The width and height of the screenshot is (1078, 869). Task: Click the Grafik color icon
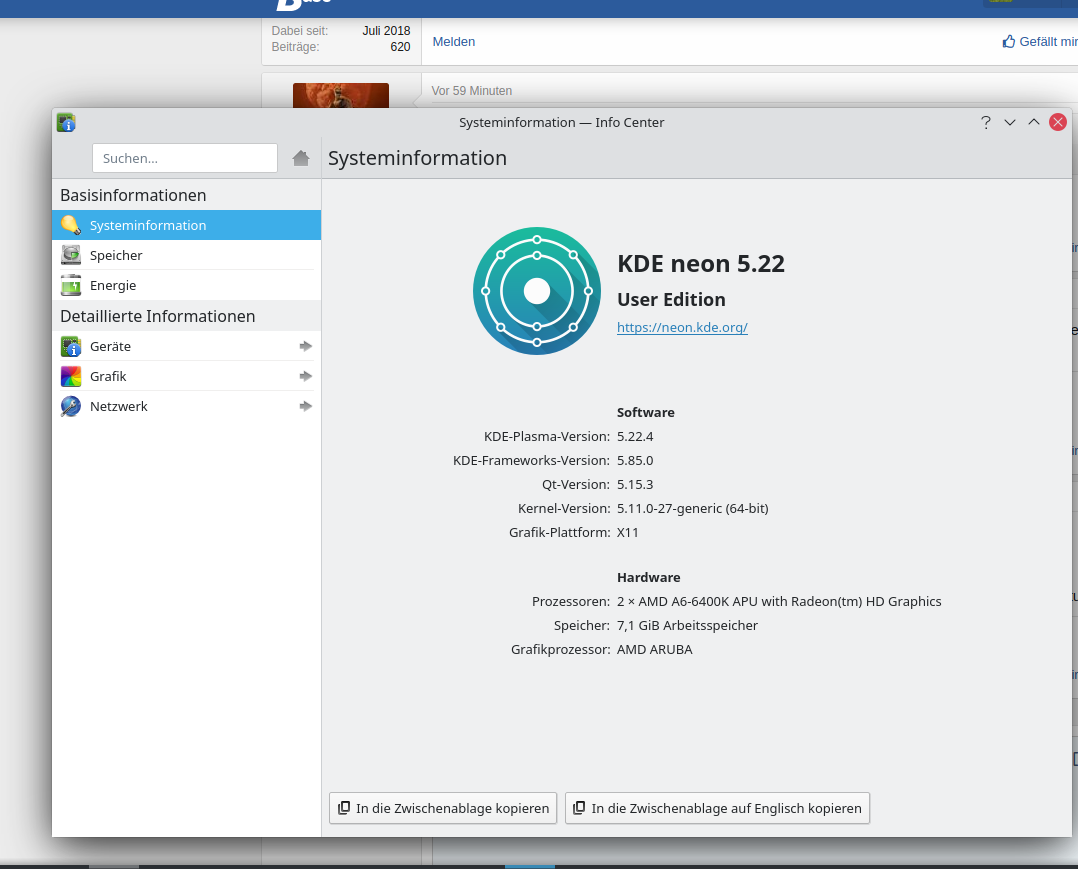click(71, 376)
